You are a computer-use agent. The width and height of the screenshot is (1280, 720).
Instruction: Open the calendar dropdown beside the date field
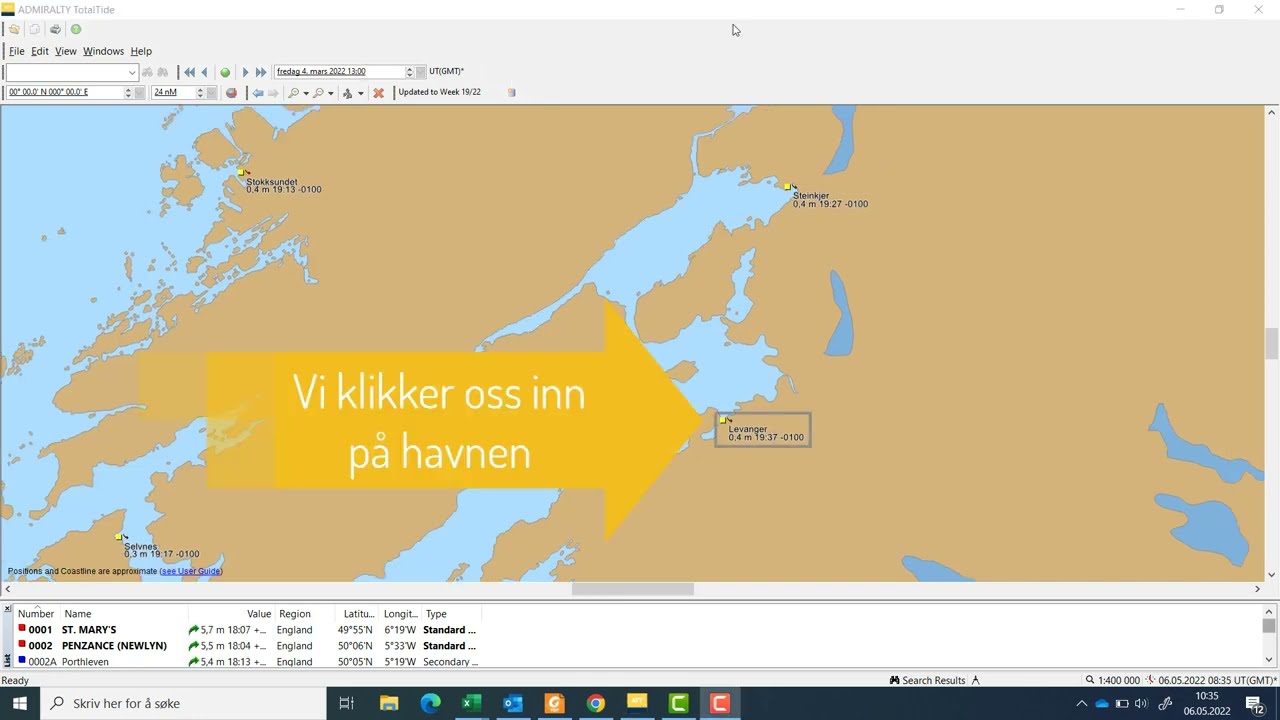click(x=421, y=72)
